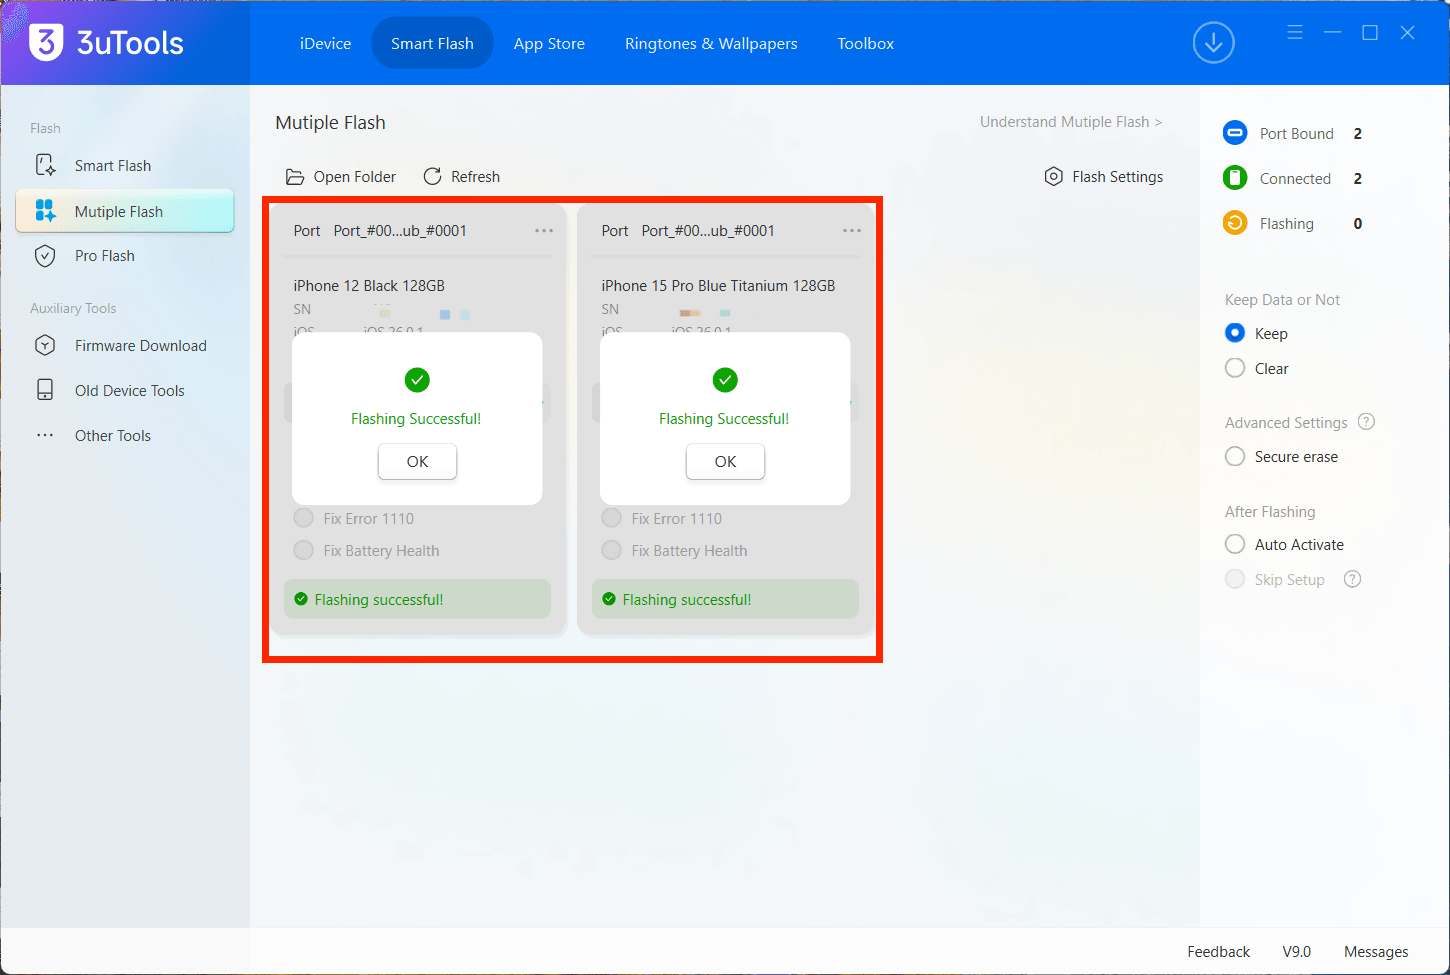Click OK on the iPhone 12 success dialog

click(417, 461)
